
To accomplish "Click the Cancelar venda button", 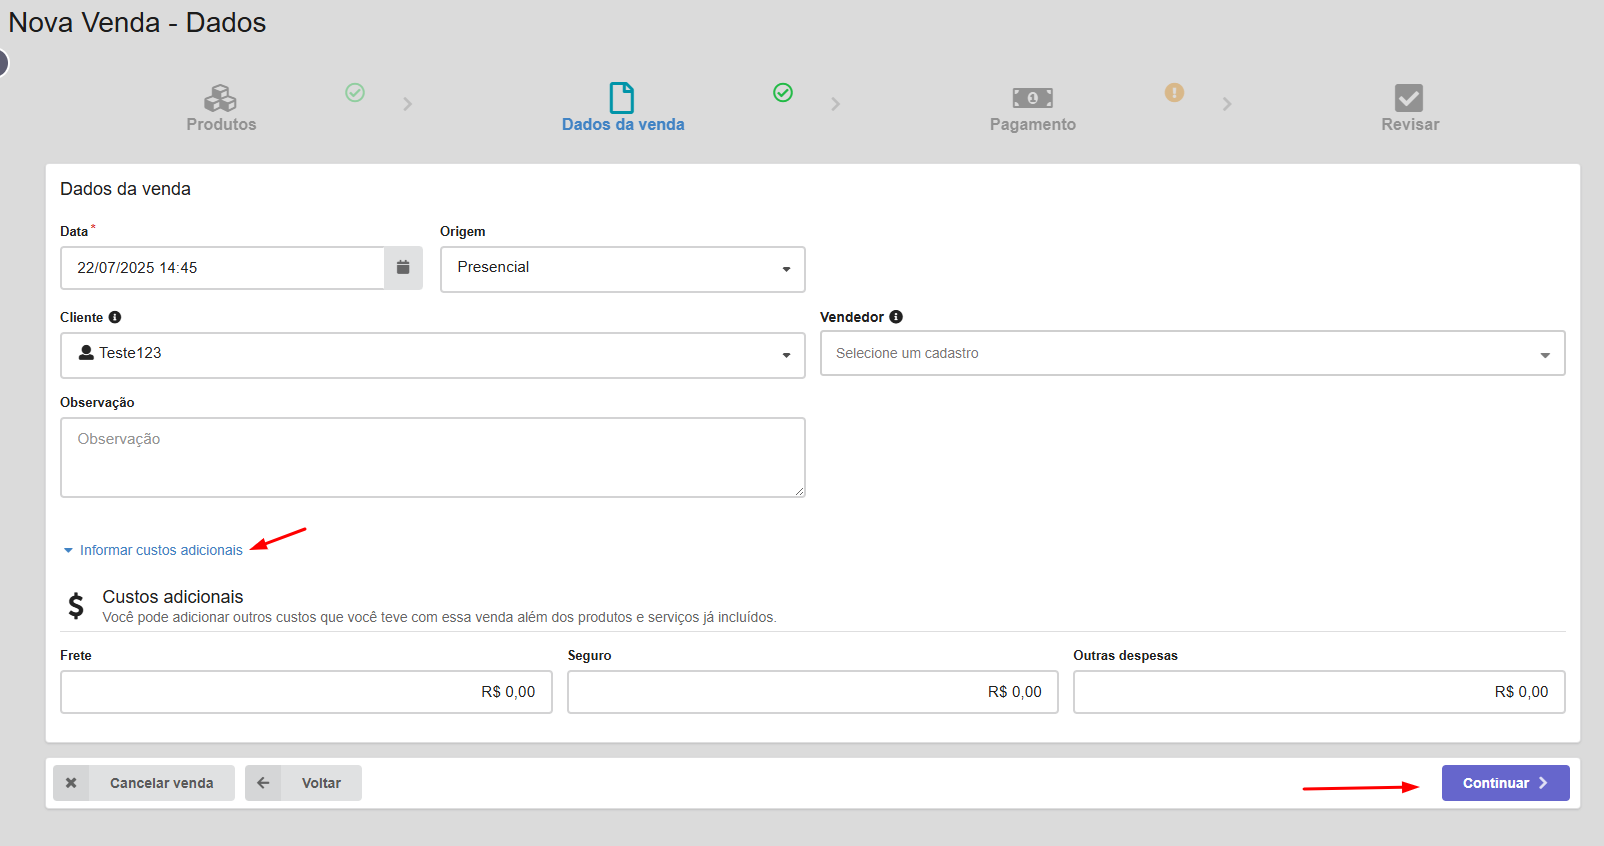I will [x=144, y=783].
